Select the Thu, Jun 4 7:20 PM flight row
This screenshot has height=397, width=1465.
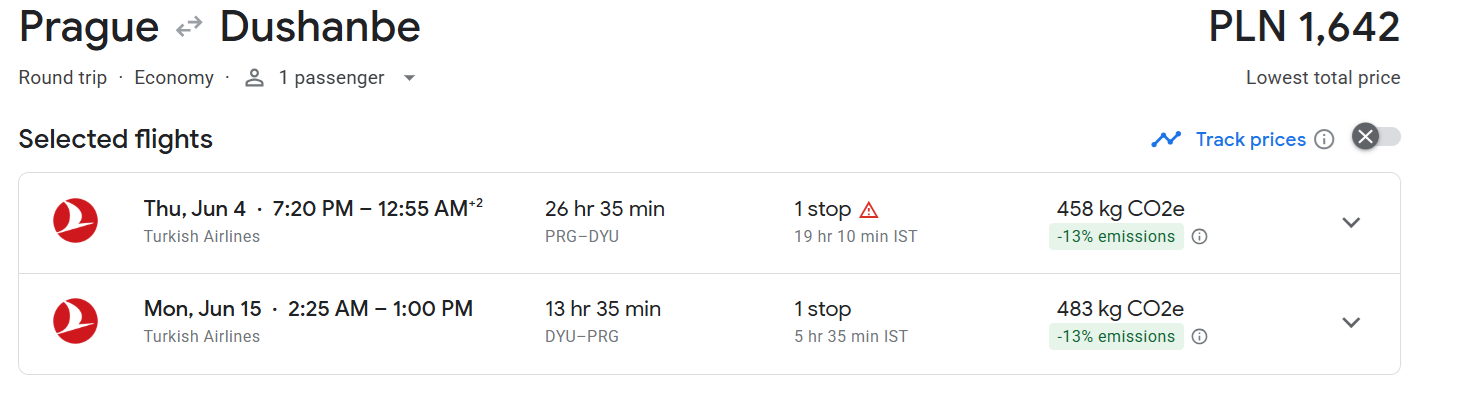(709, 223)
